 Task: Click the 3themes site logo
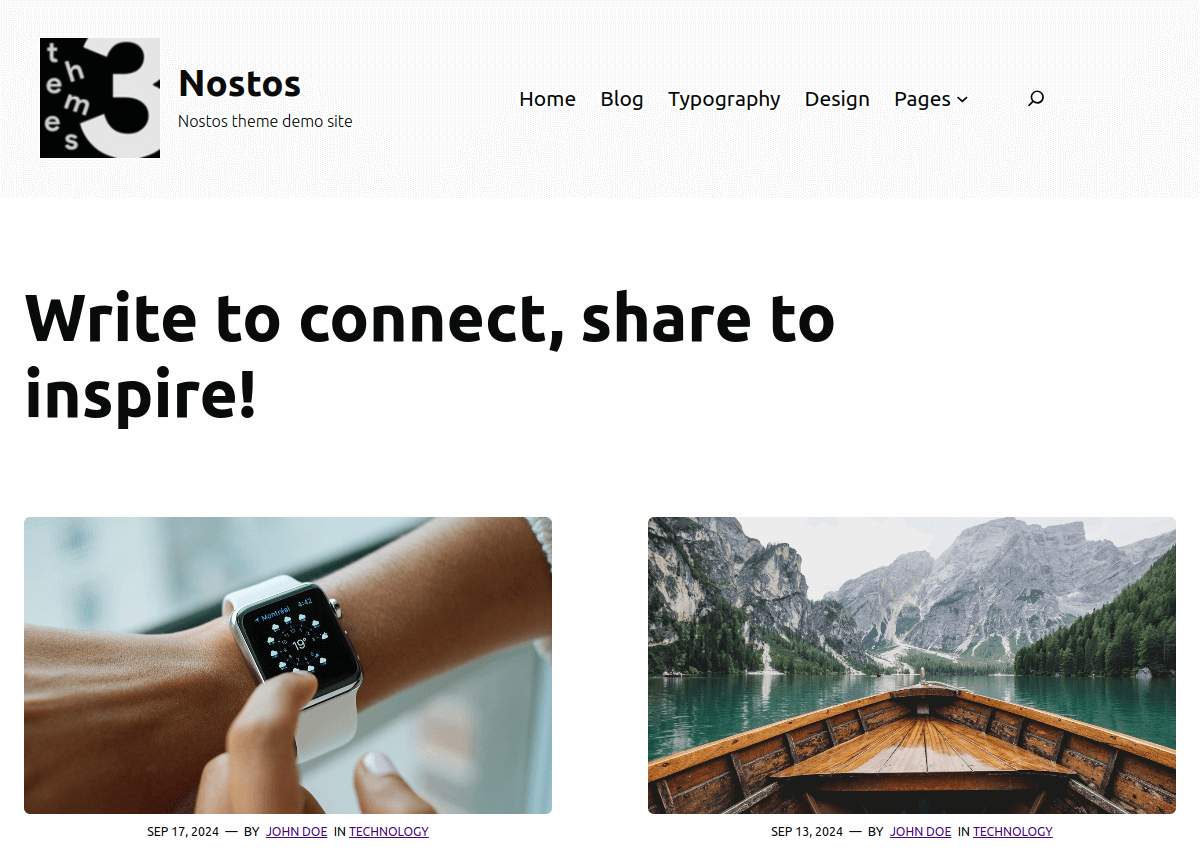point(100,98)
